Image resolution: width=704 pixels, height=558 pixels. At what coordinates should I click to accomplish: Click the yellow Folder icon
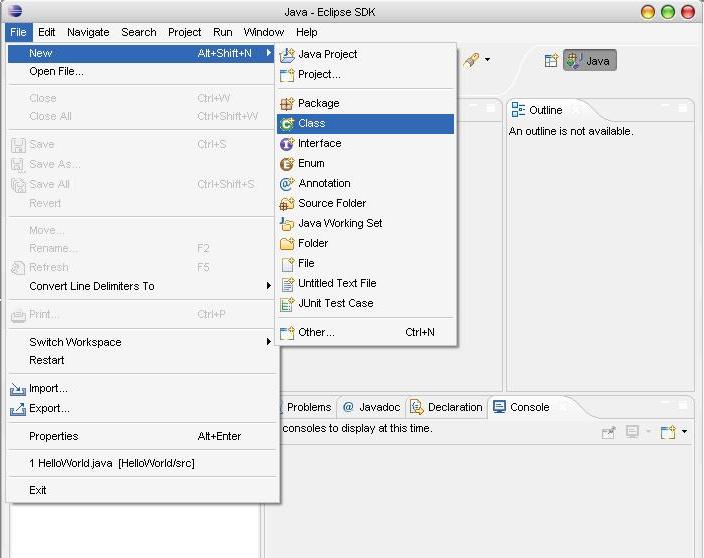(x=287, y=244)
